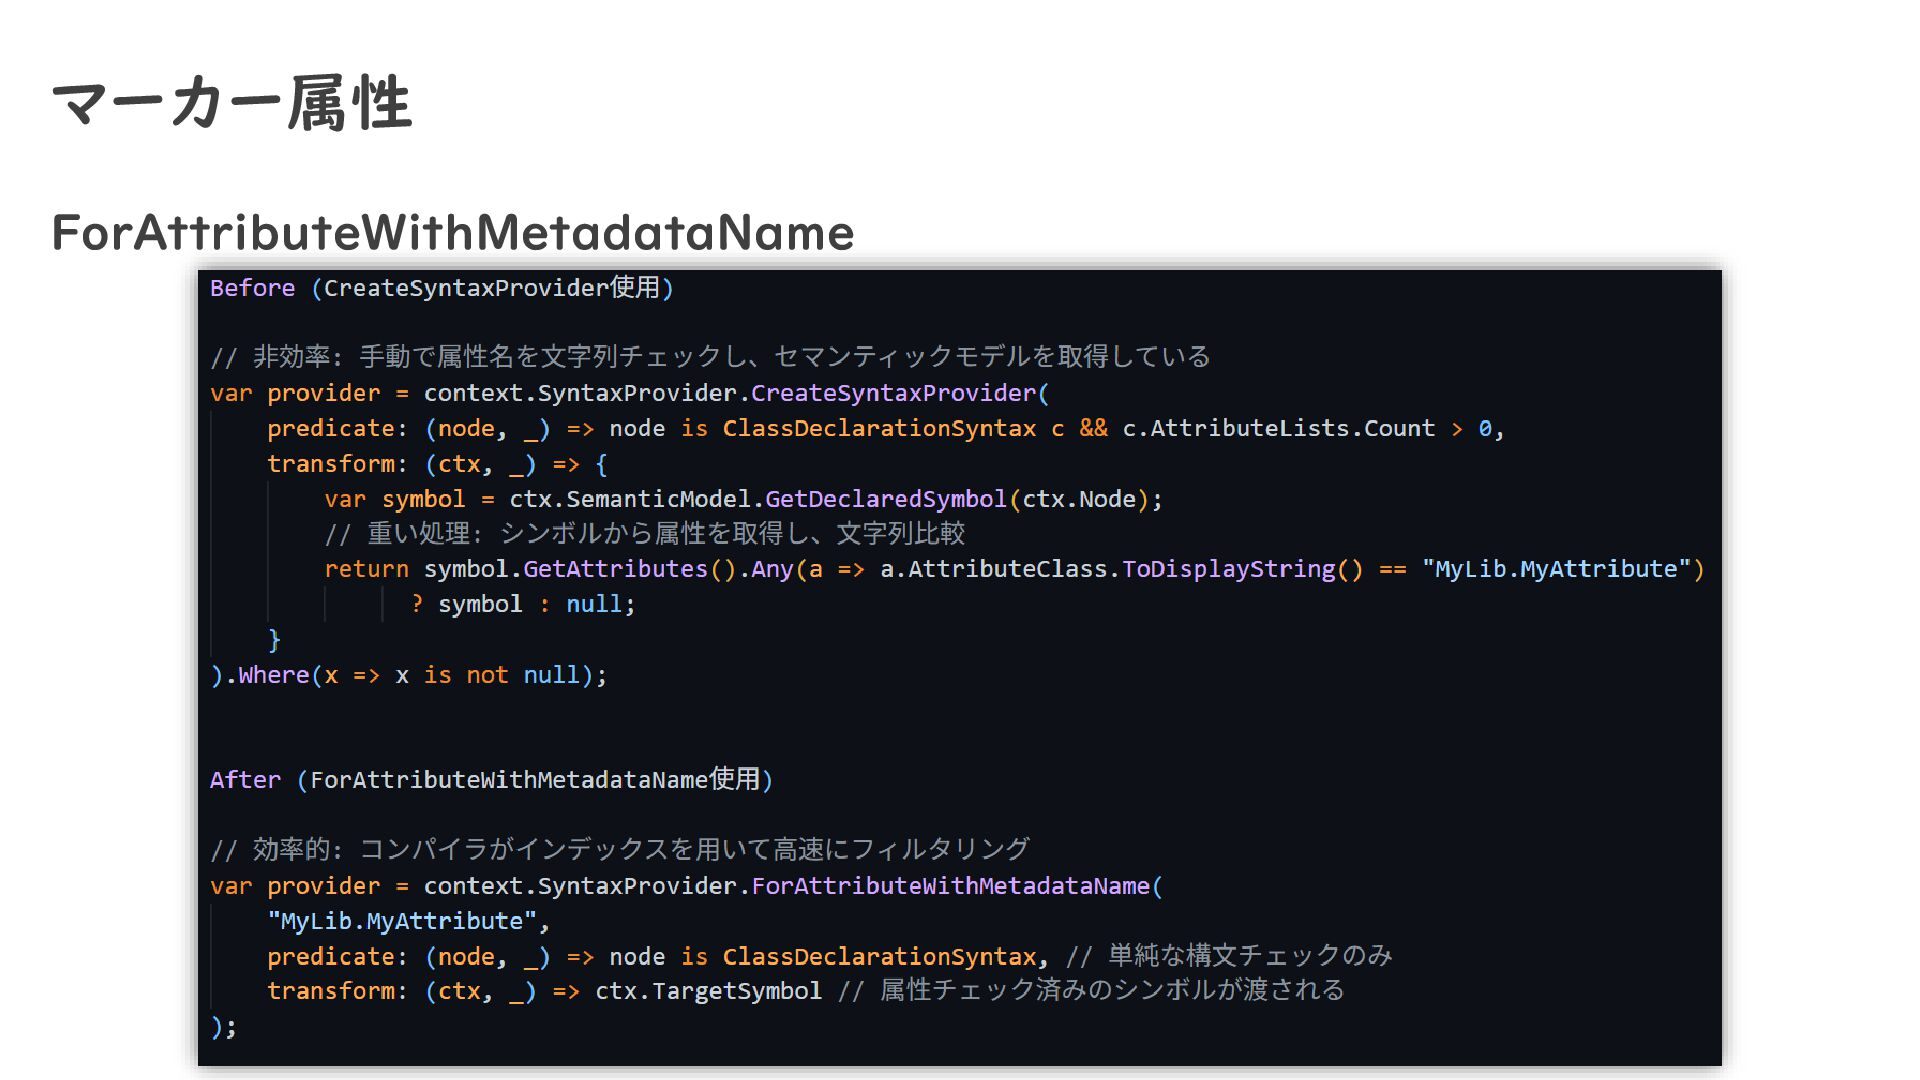Click the second "MyLib.MyAttribute" string after ForAttributeWithMetadataName
1920x1080 pixels.
[402, 921]
